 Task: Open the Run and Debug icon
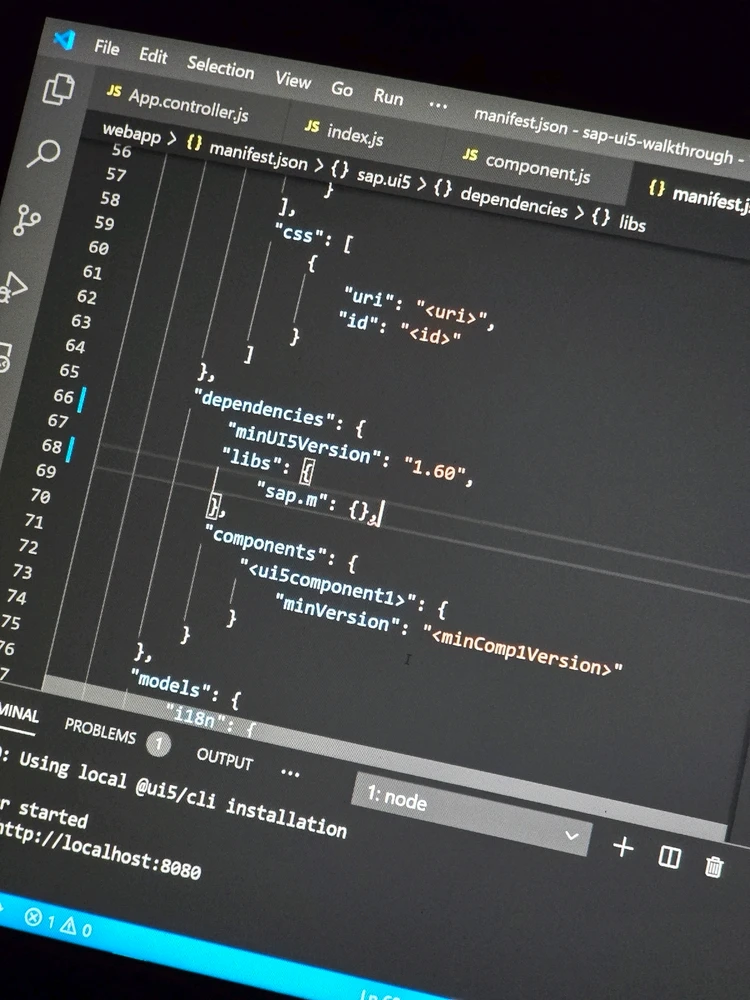coord(14,286)
